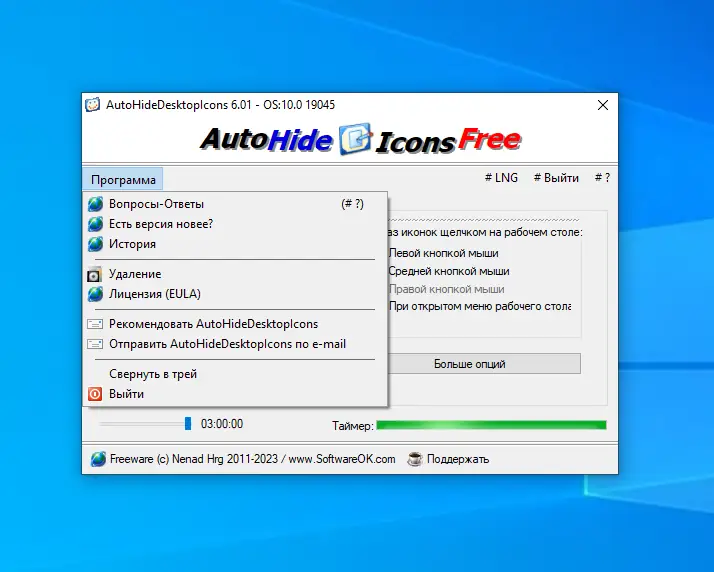Select Удаление from the menu
714x572 pixels.
(x=235, y=274)
